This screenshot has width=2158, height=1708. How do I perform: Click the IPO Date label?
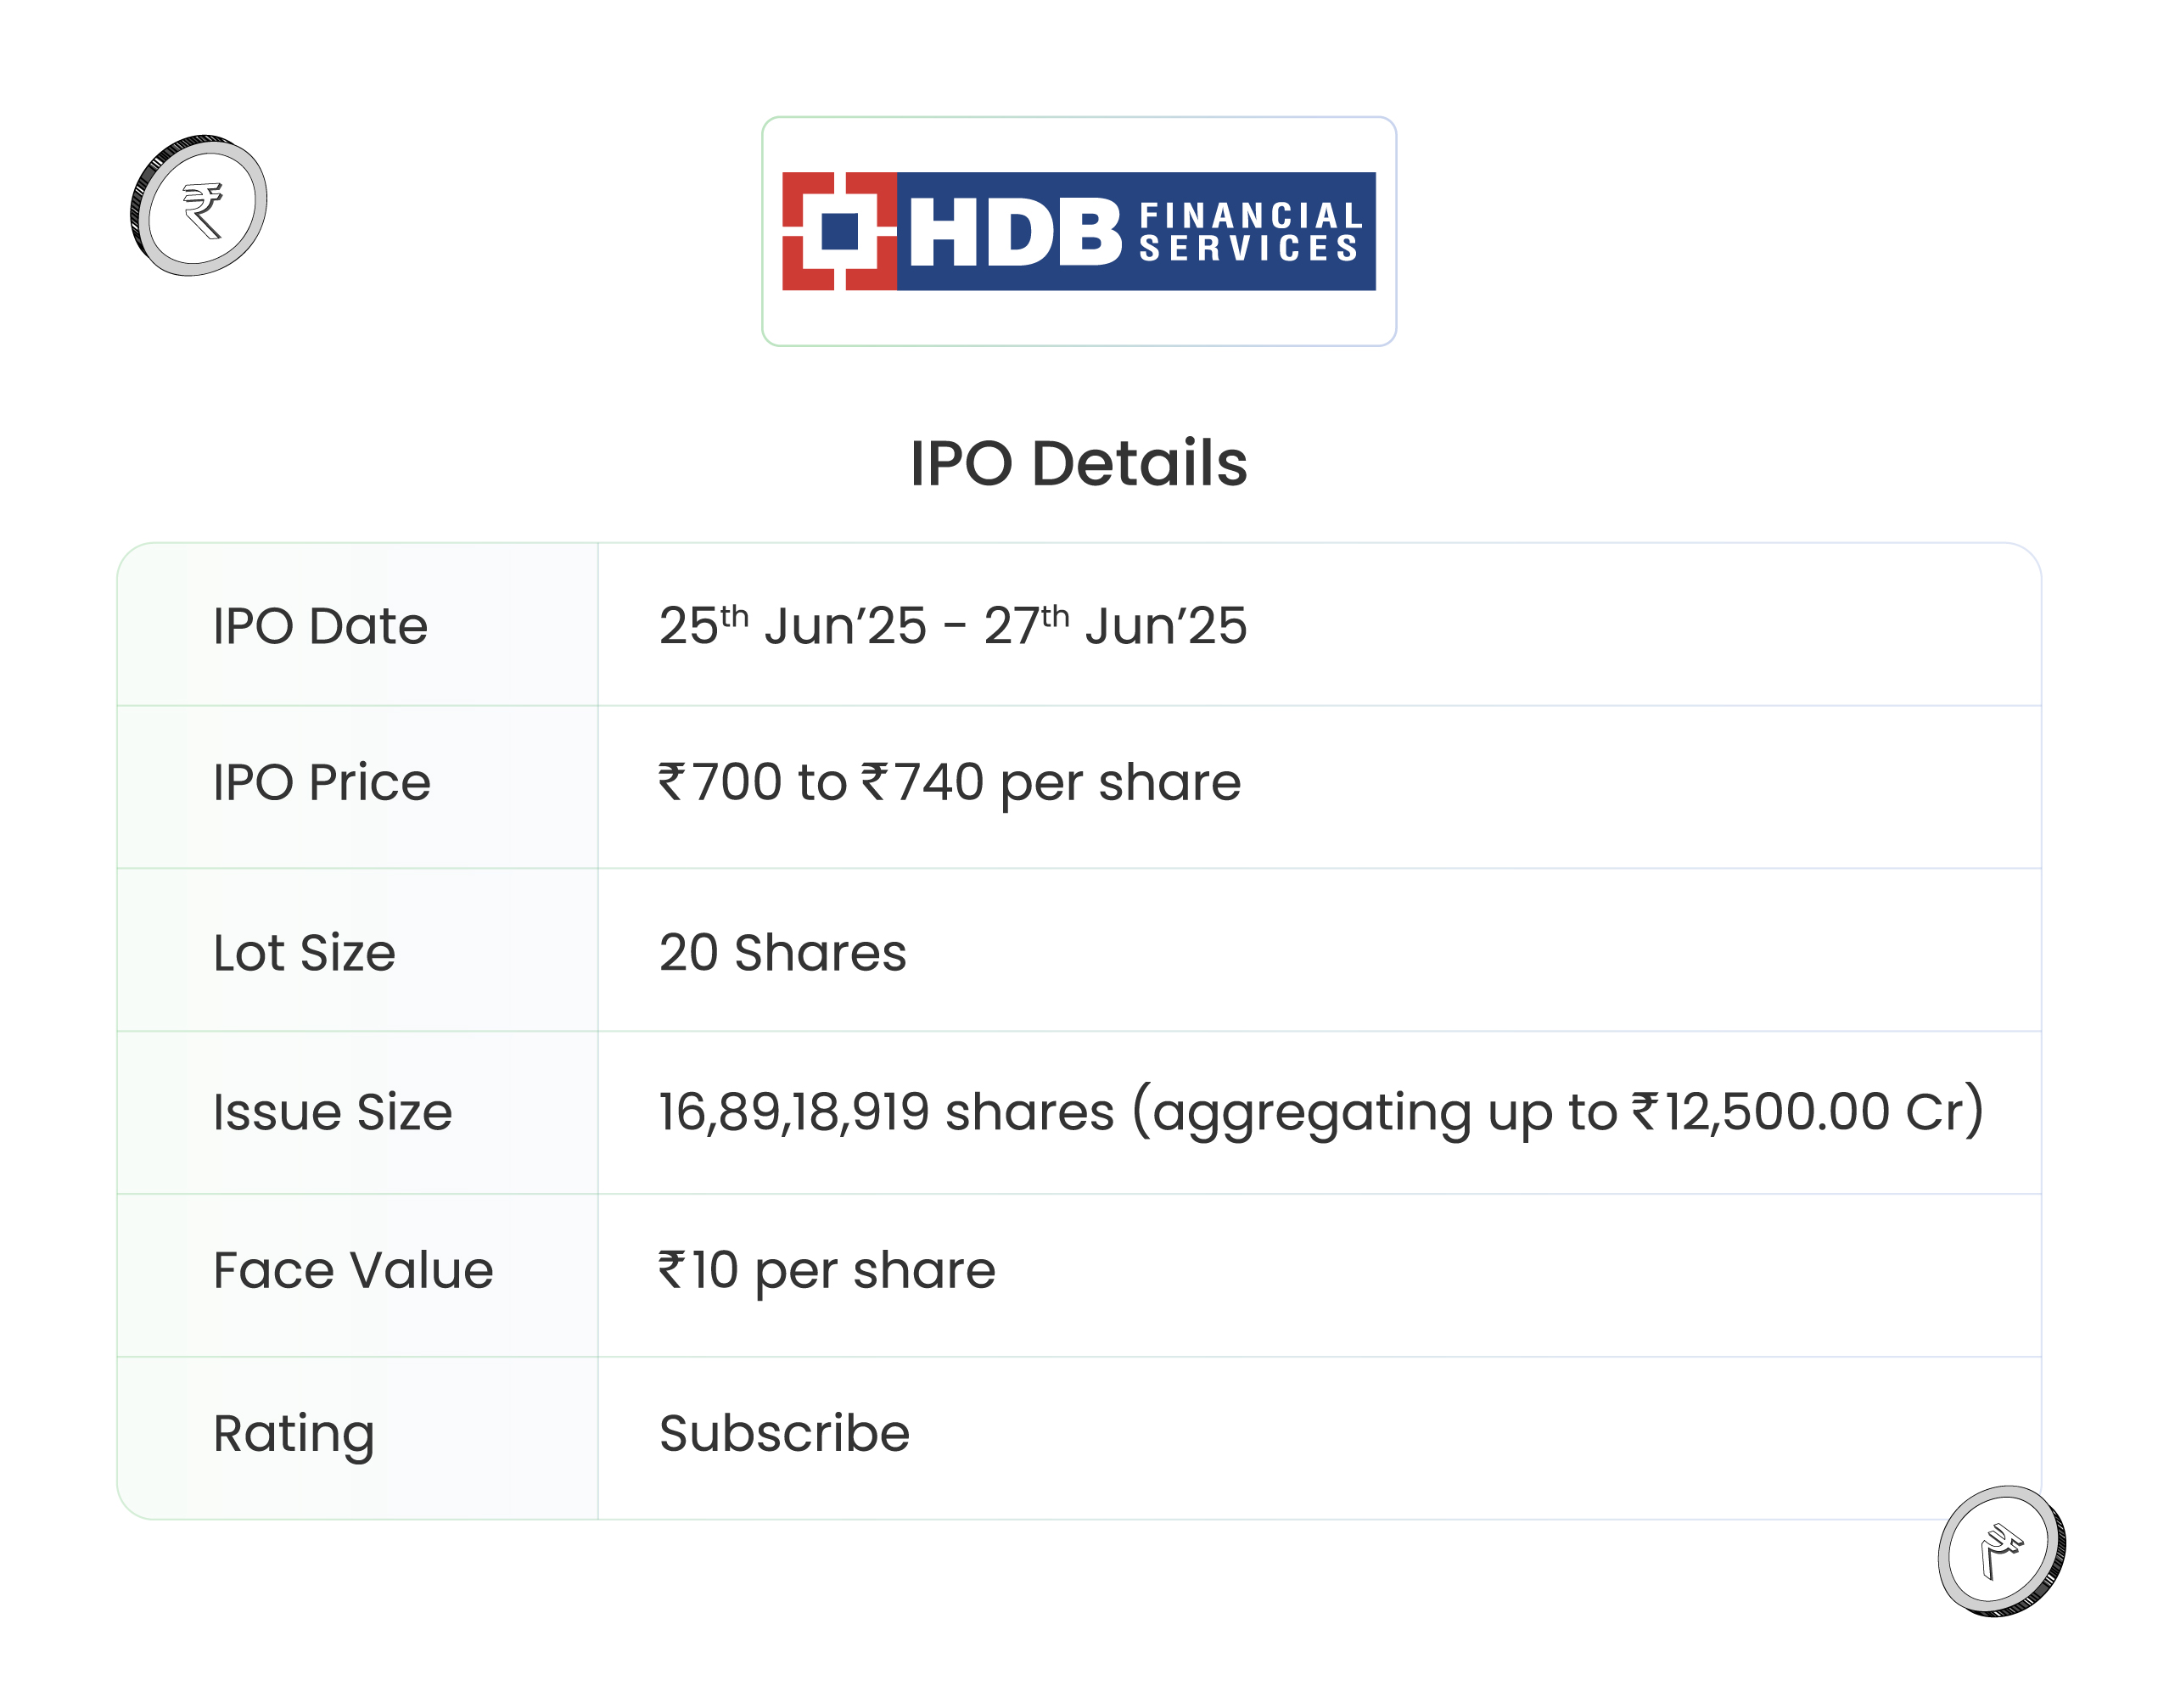[320, 627]
